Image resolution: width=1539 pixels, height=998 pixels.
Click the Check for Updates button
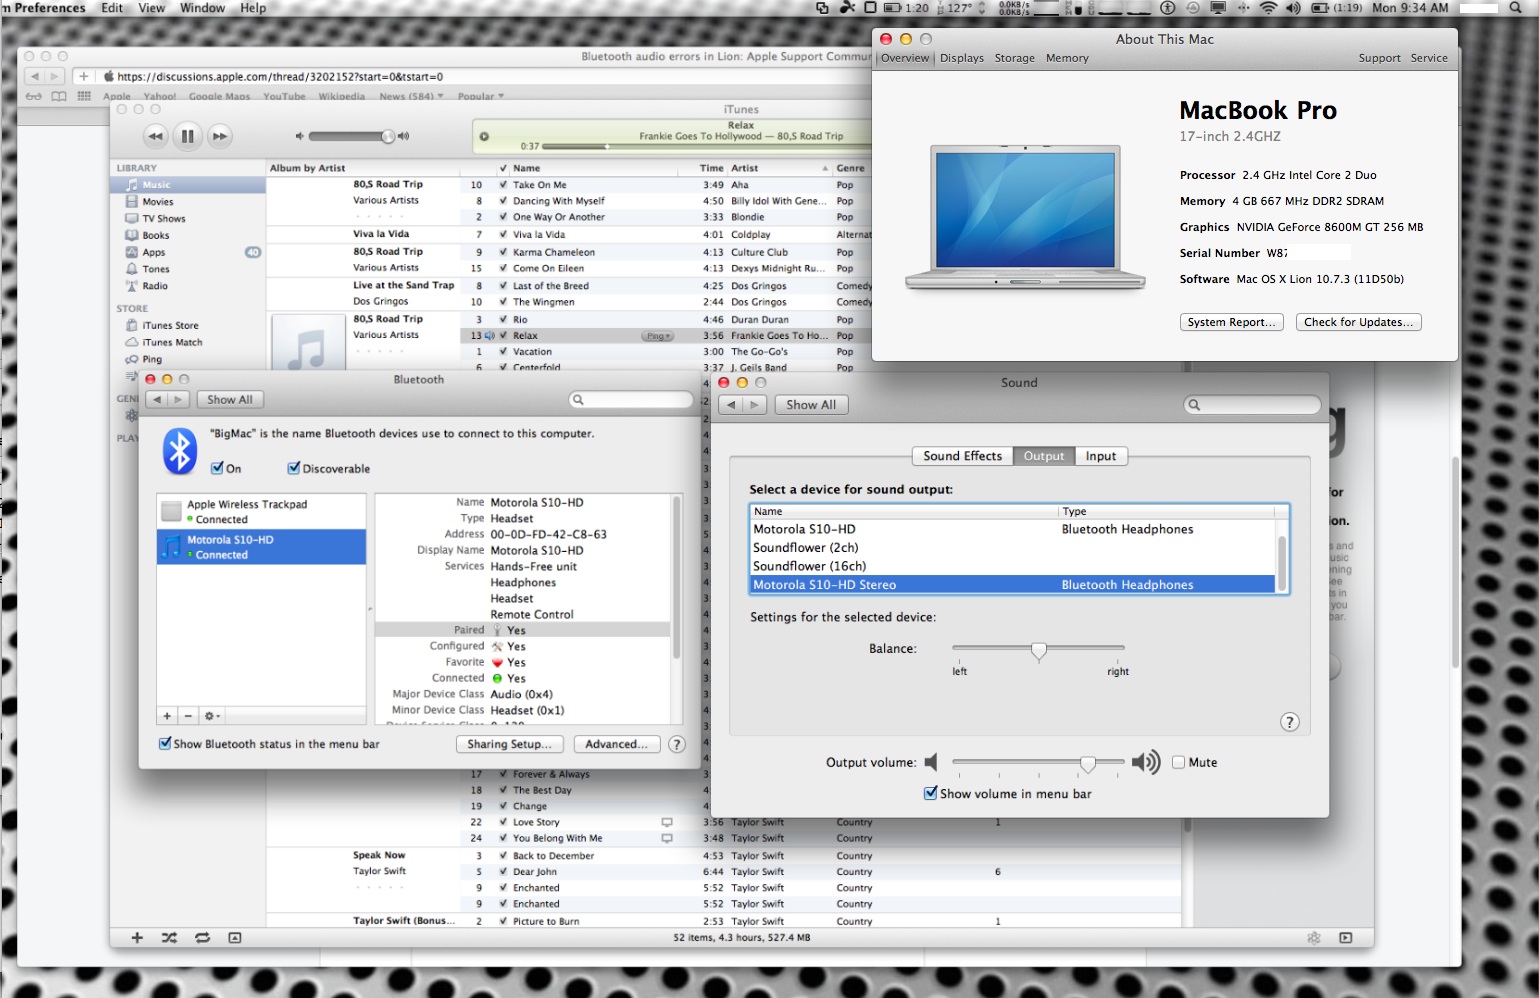click(1359, 322)
